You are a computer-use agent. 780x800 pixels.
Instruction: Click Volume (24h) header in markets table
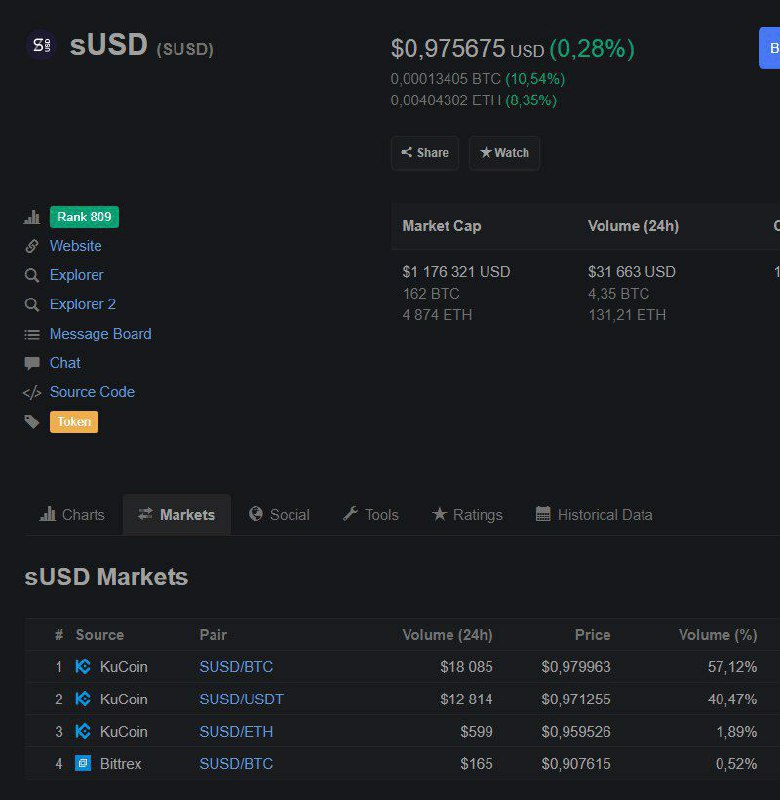(x=447, y=635)
